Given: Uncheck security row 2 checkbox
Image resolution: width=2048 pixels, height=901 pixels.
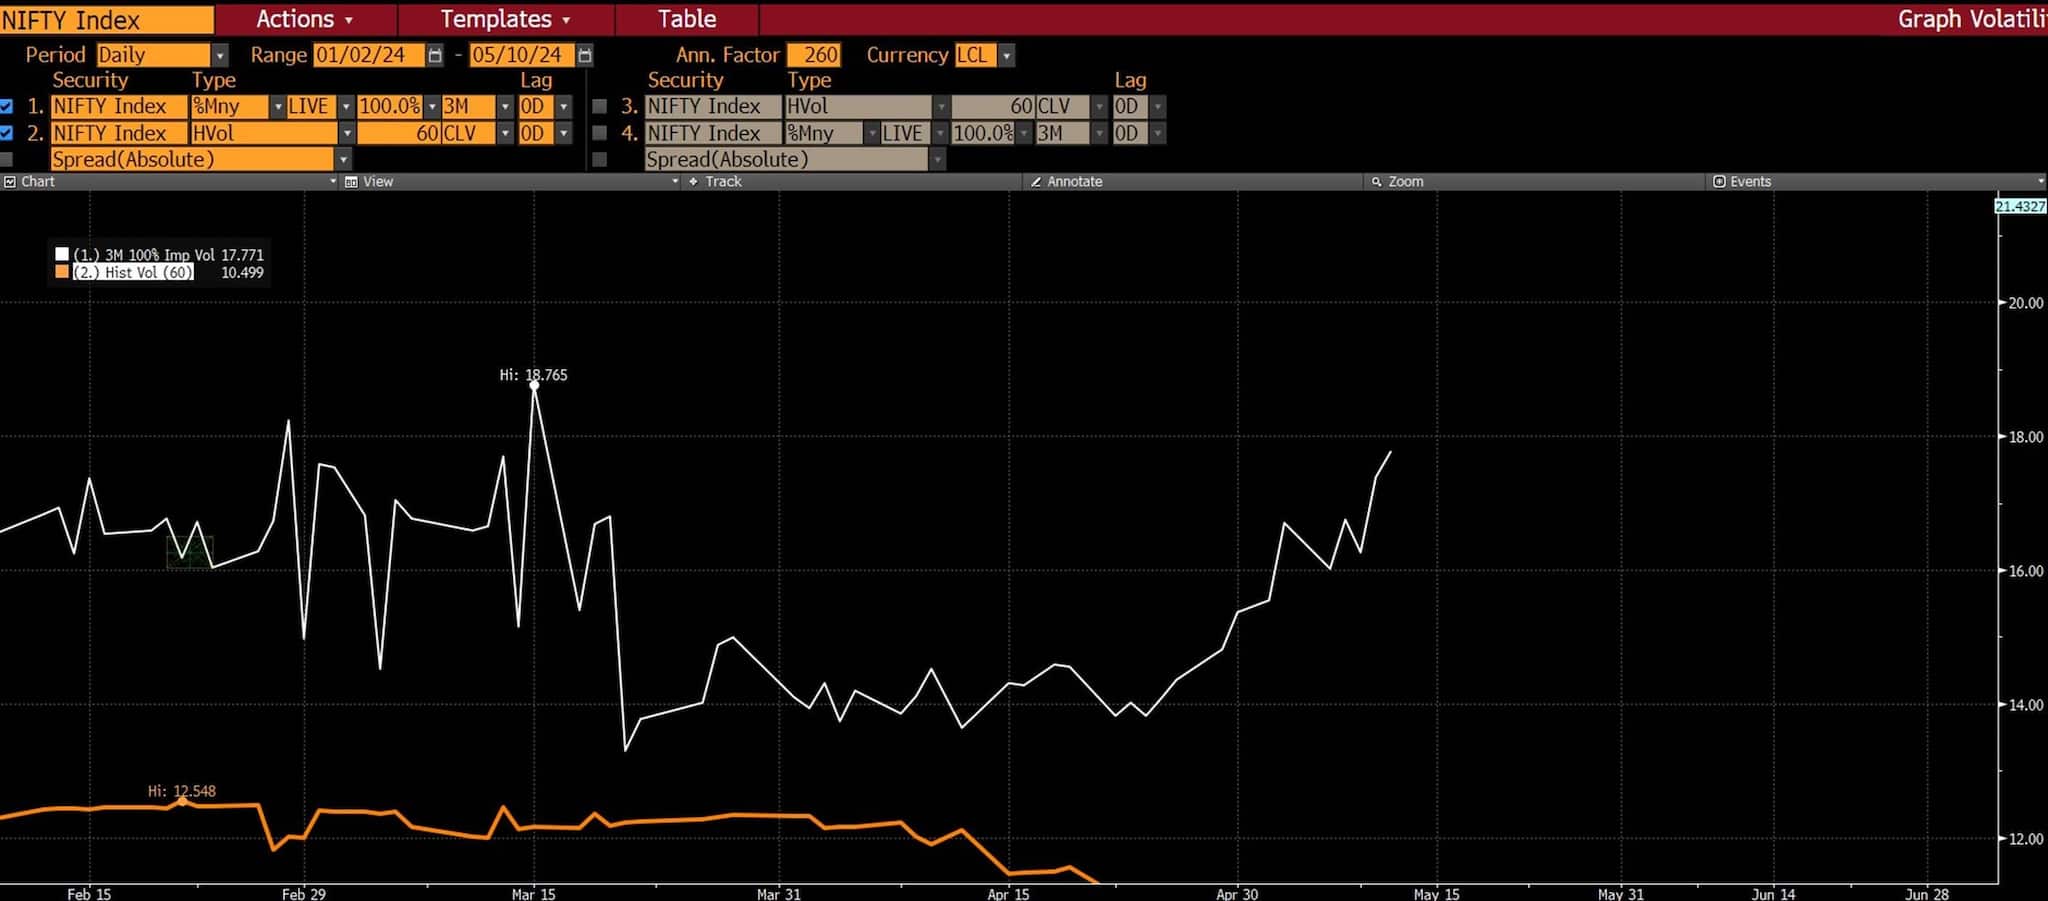Looking at the screenshot, I should pos(7,133).
